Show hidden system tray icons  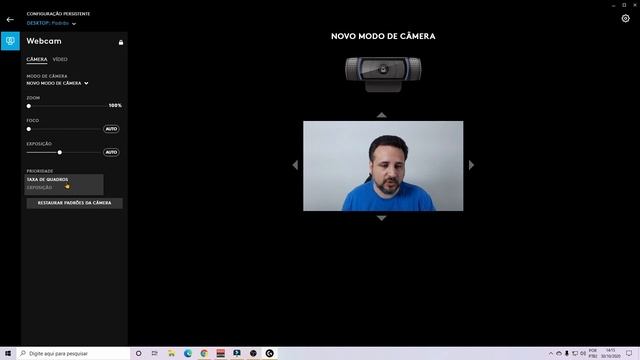[x=551, y=353]
